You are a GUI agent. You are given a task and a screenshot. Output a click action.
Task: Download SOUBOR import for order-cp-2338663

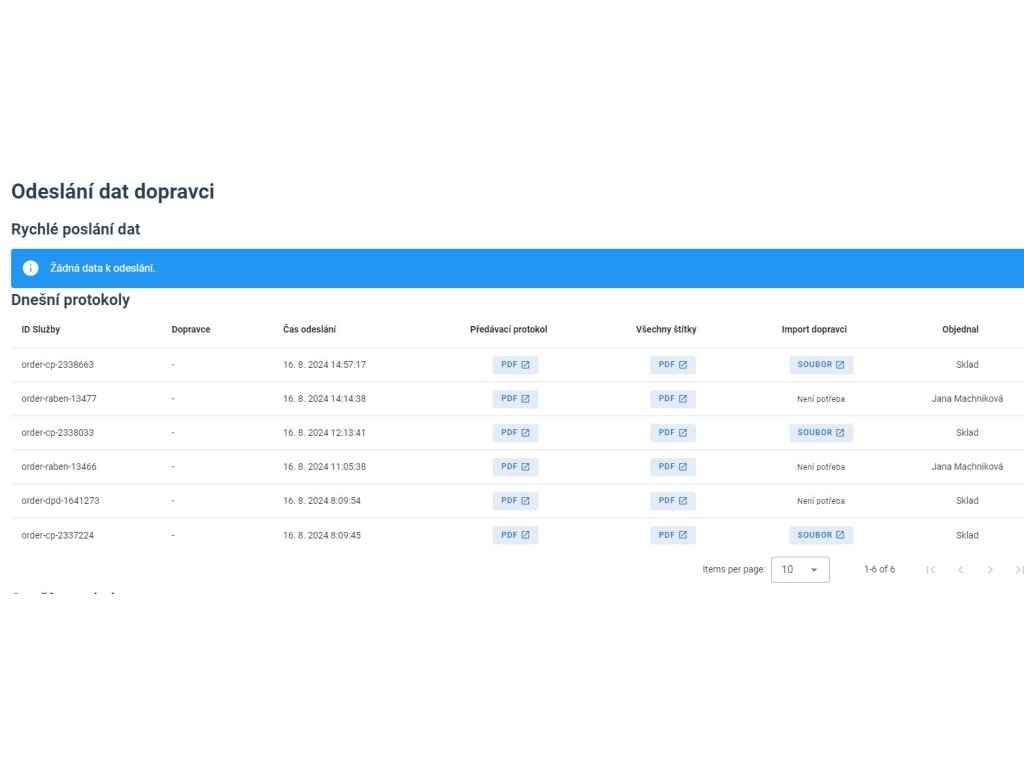coord(821,364)
